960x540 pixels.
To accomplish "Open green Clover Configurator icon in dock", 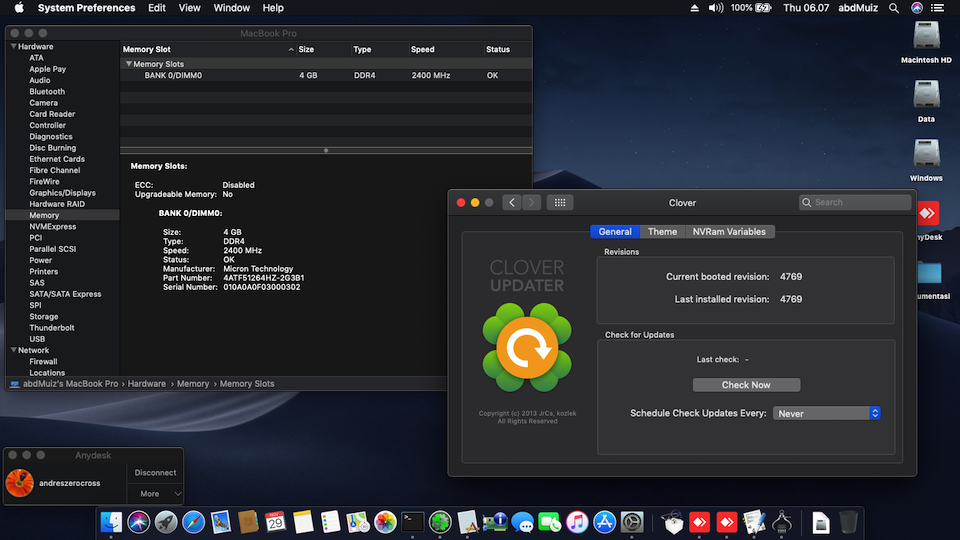I will click(x=440, y=522).
